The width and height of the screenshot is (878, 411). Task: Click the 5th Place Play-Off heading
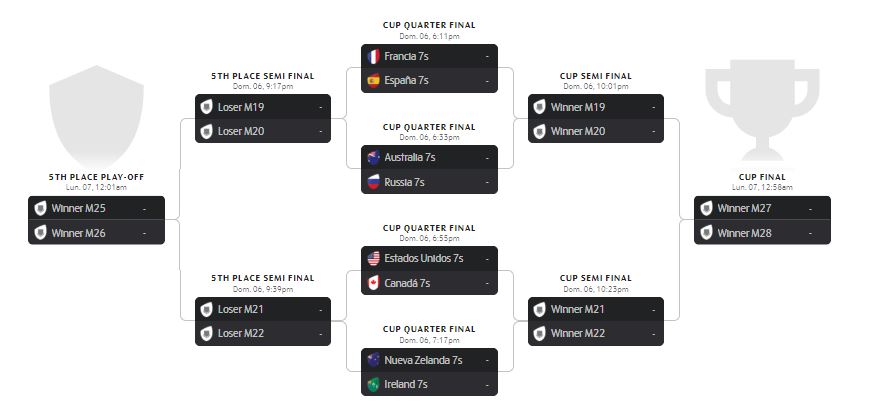coord(96,177)
